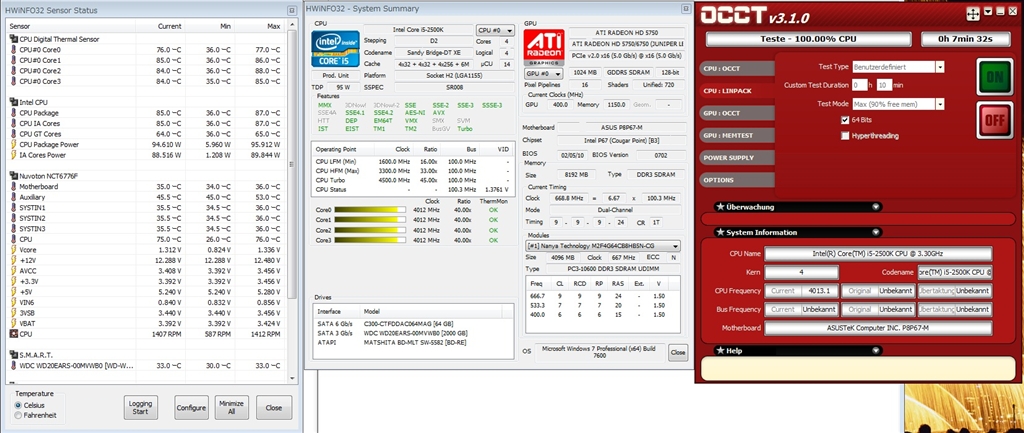Click the Sensor Status window restore icon

click(x=293, y=10)
